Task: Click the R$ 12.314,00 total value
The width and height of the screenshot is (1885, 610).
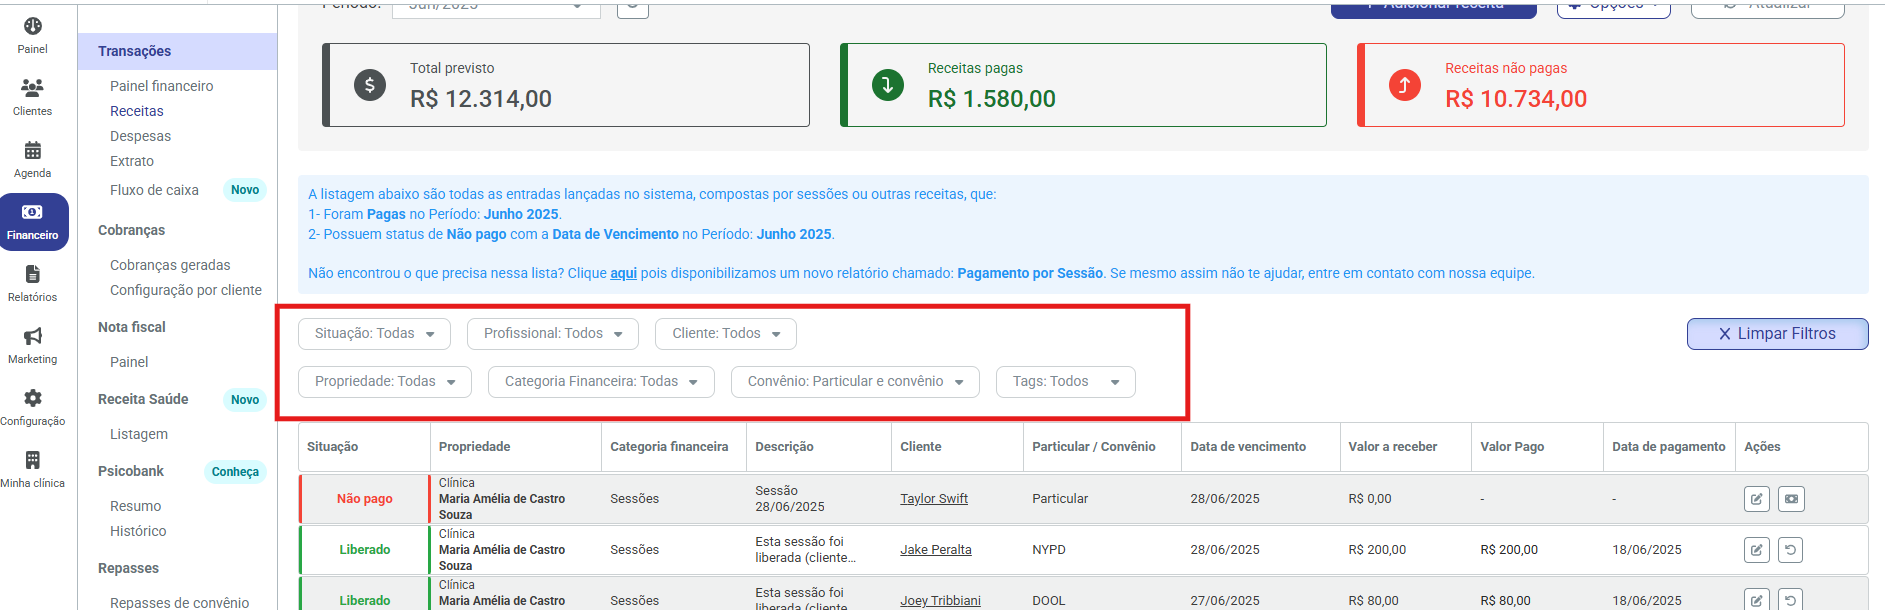Action: [481, 99]
